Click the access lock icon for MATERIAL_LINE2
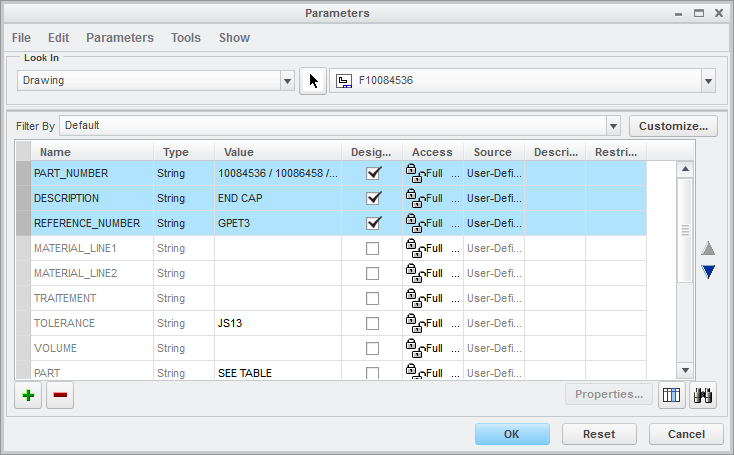 (x=415, y=273)
